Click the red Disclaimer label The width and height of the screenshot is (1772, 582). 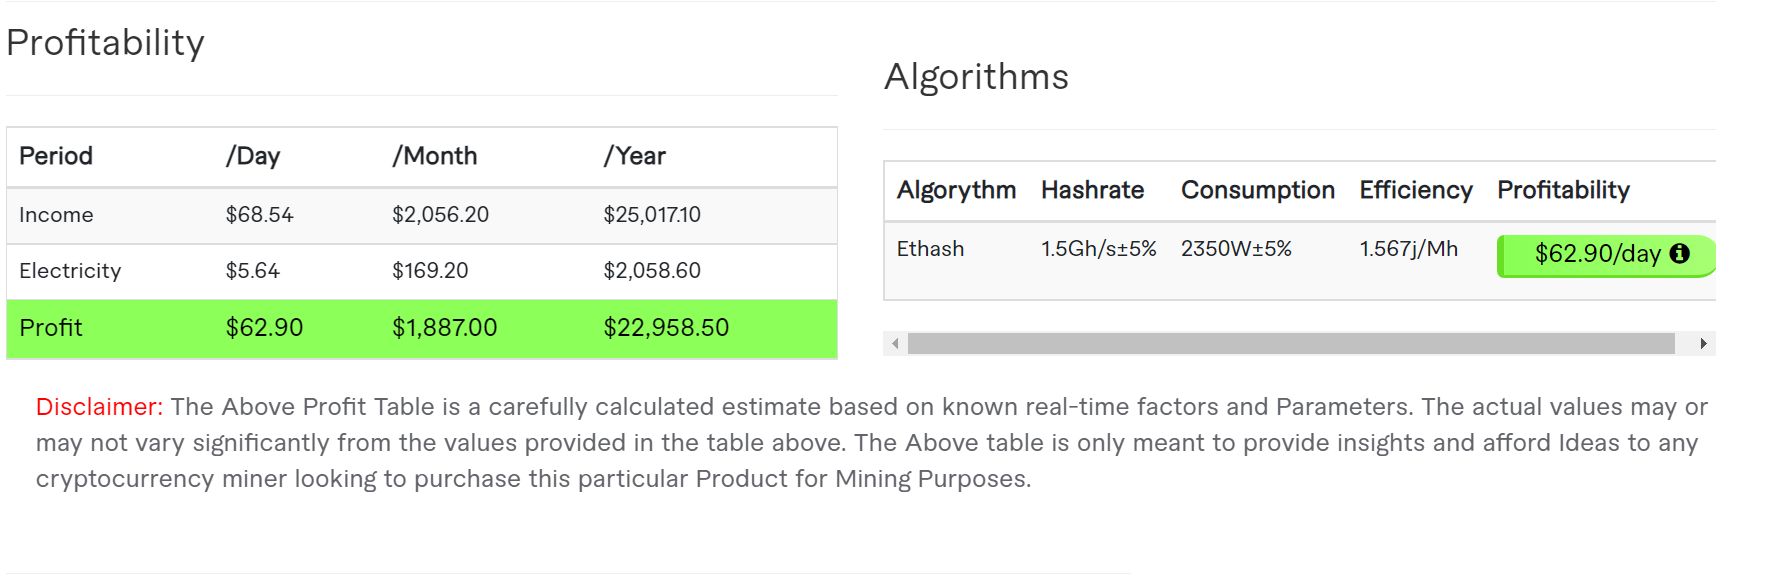click(x=99, y=407)
